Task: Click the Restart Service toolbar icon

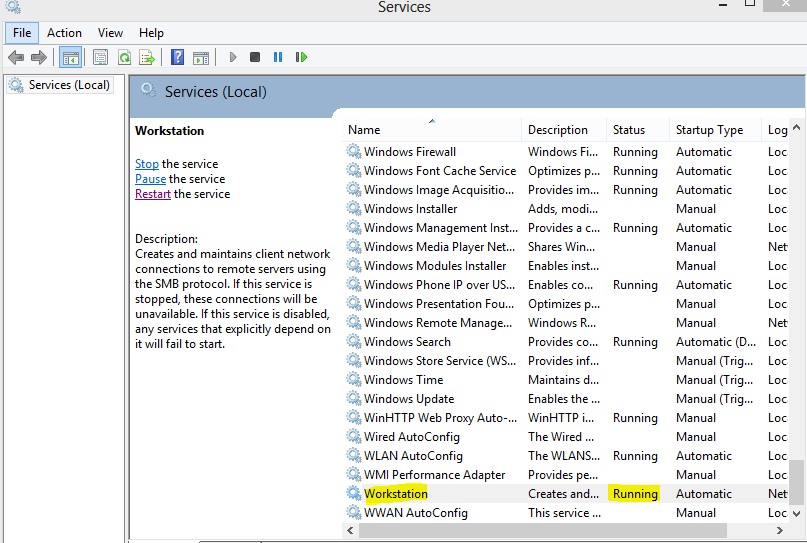Action: coord(301,57)
